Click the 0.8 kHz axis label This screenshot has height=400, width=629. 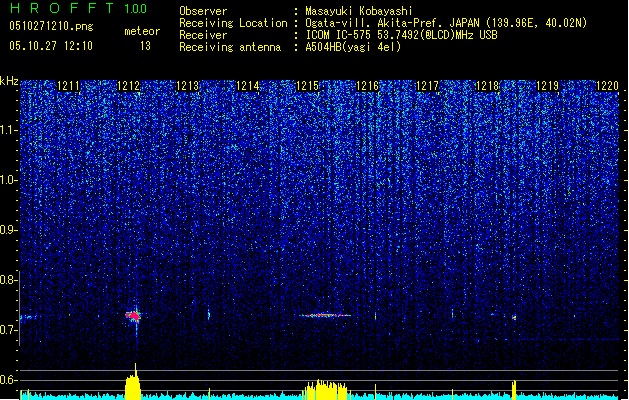(9, 280)
